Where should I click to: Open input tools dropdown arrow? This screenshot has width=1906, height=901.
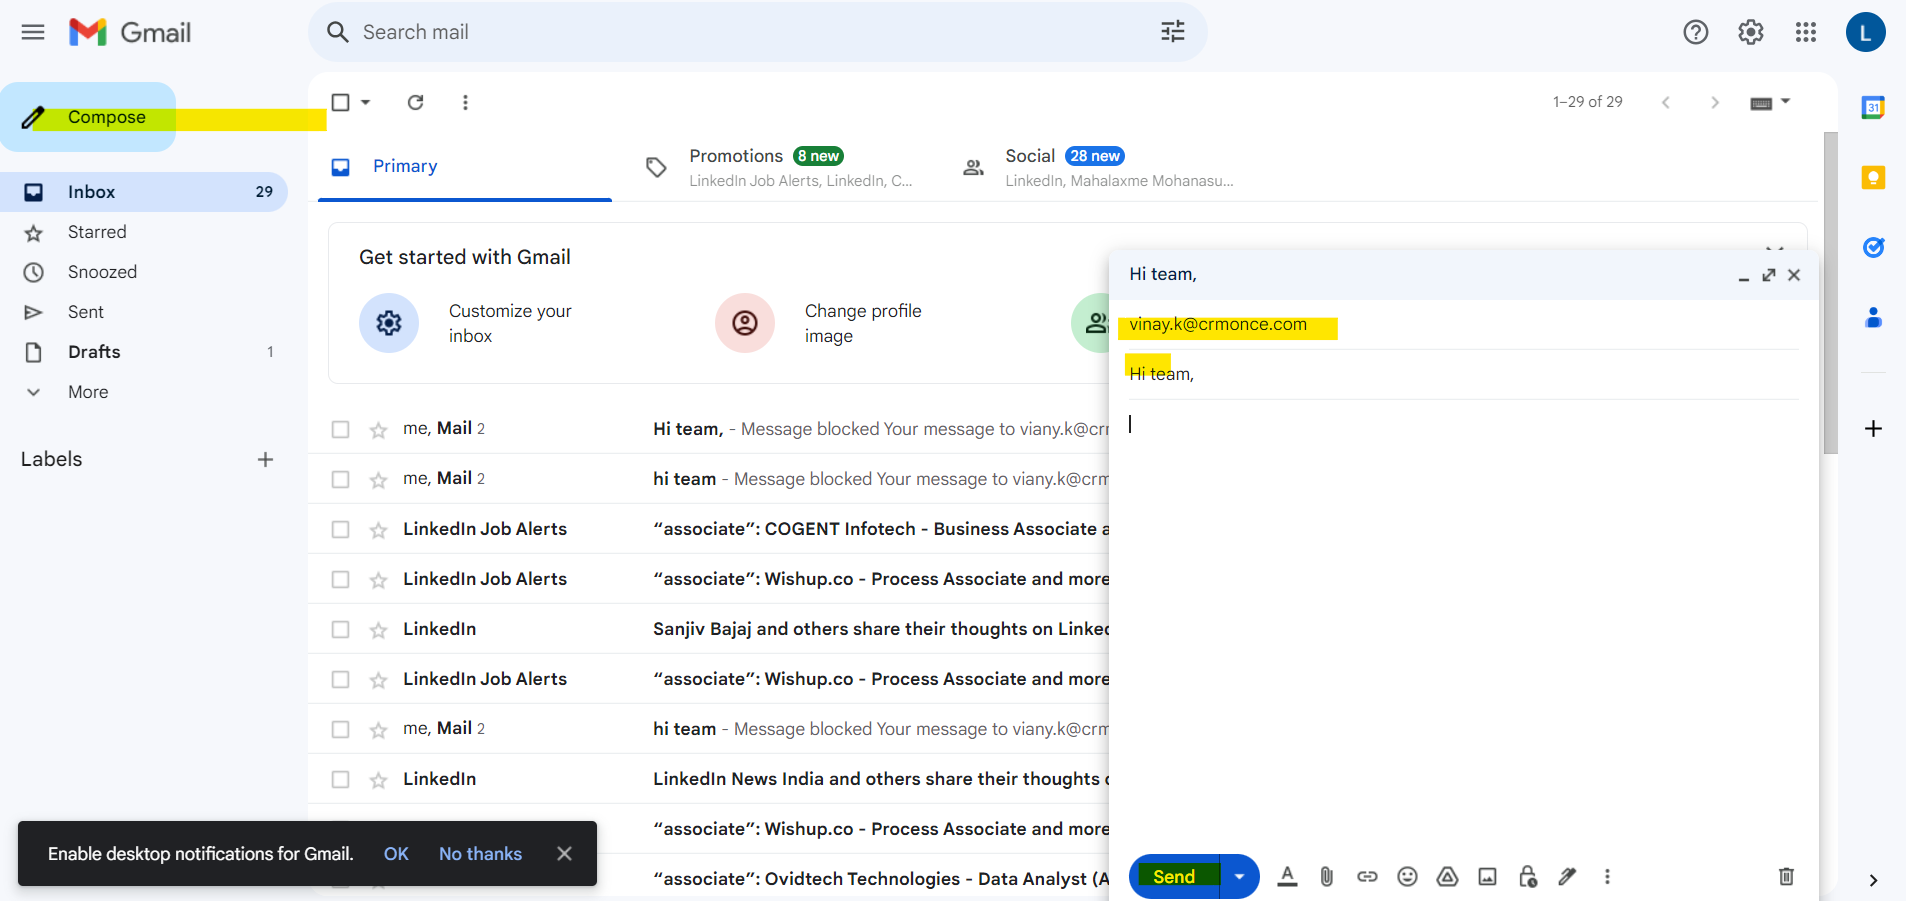(x=1786, y=102)
